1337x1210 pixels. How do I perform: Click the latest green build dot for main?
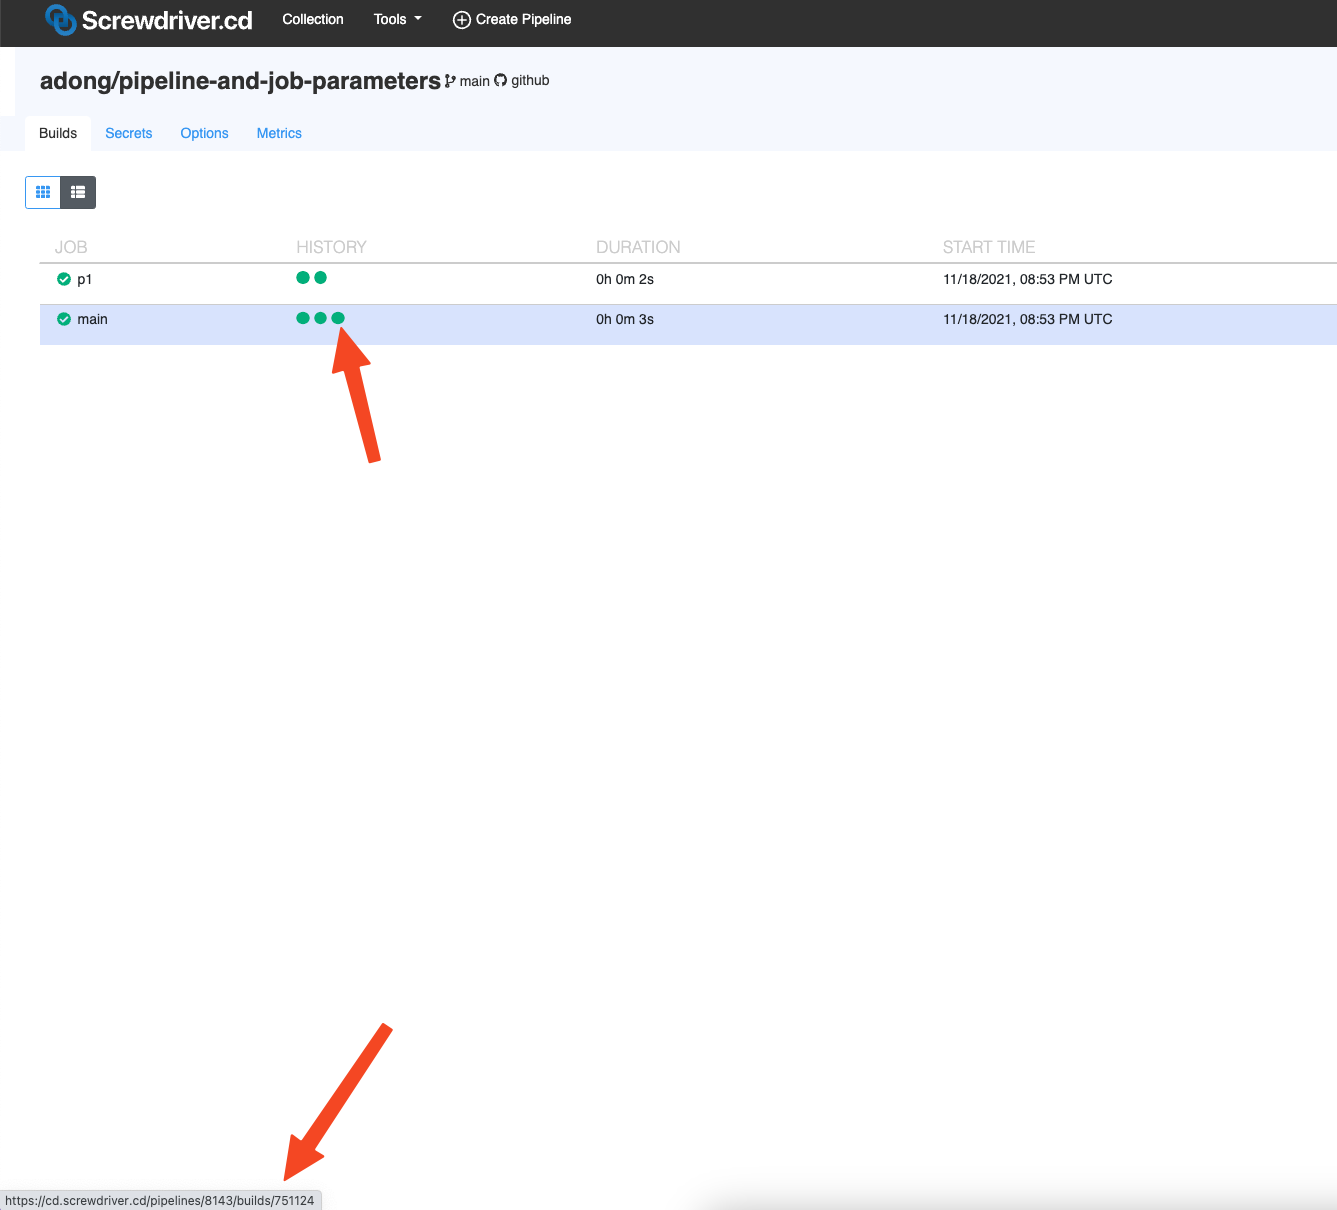point(339,318)
